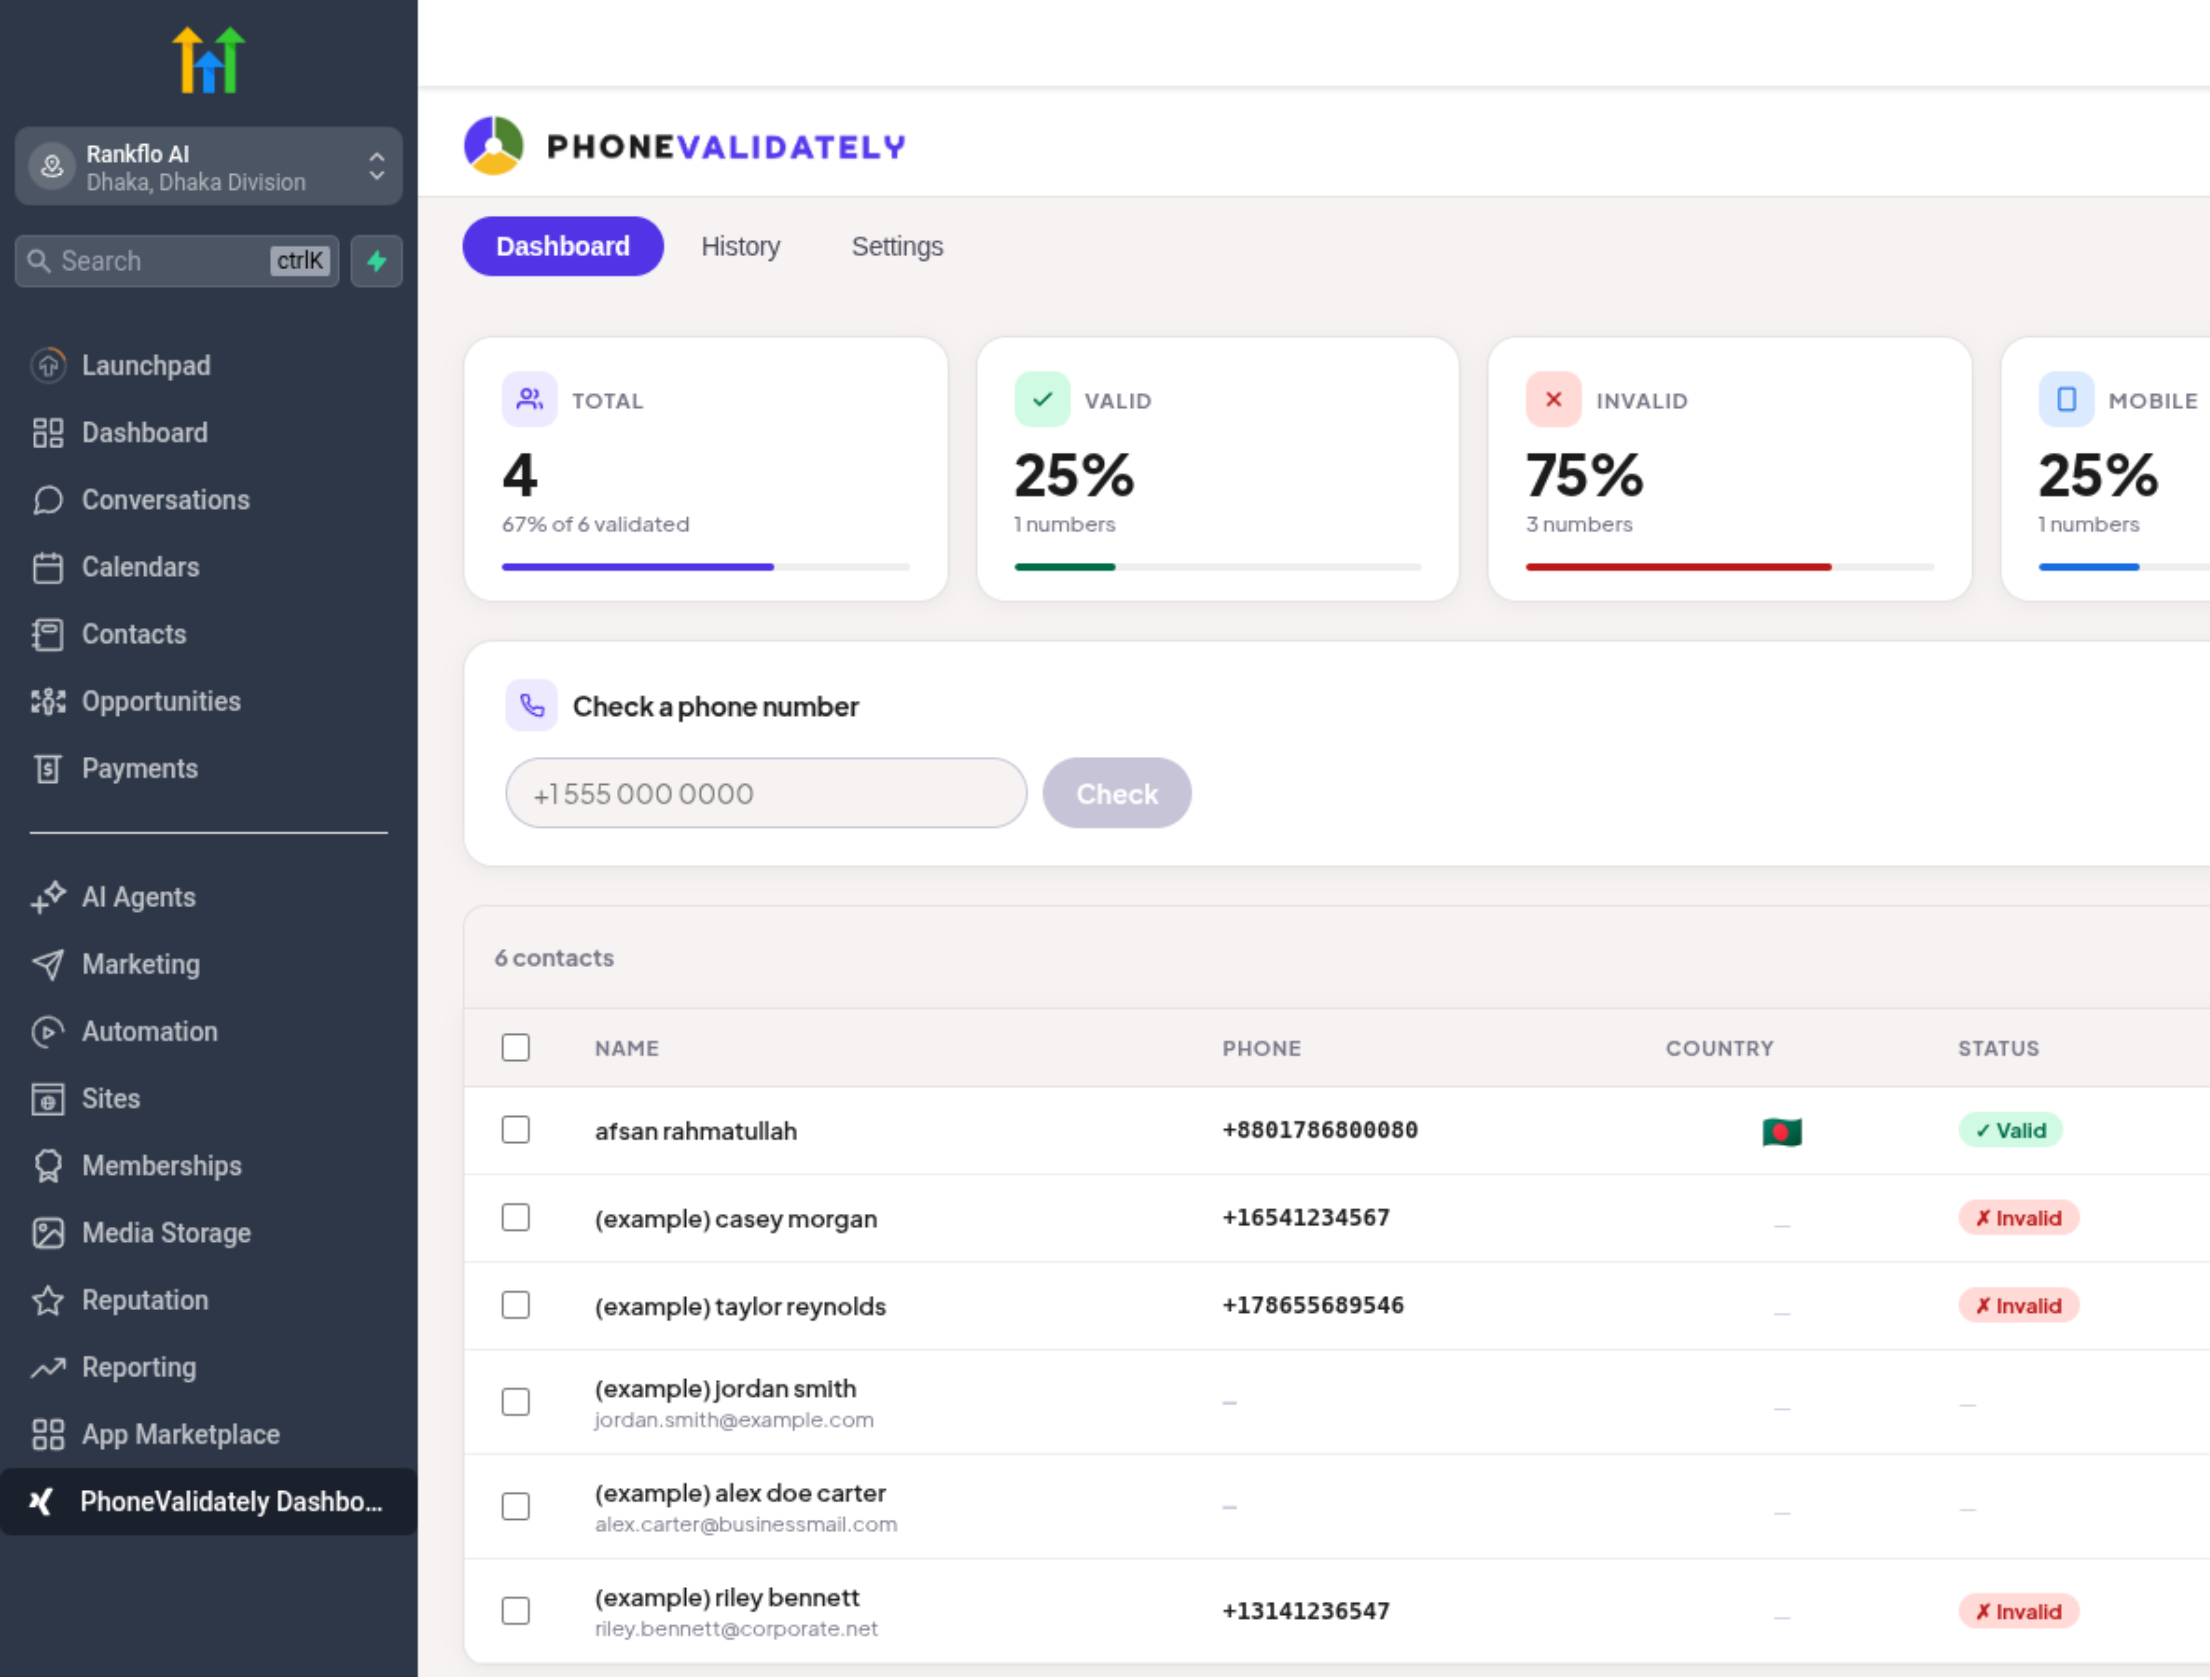The height and width of the screenshot is (1680, 2210).
Task: Click the Check button
Action: tap(1117, 793)
